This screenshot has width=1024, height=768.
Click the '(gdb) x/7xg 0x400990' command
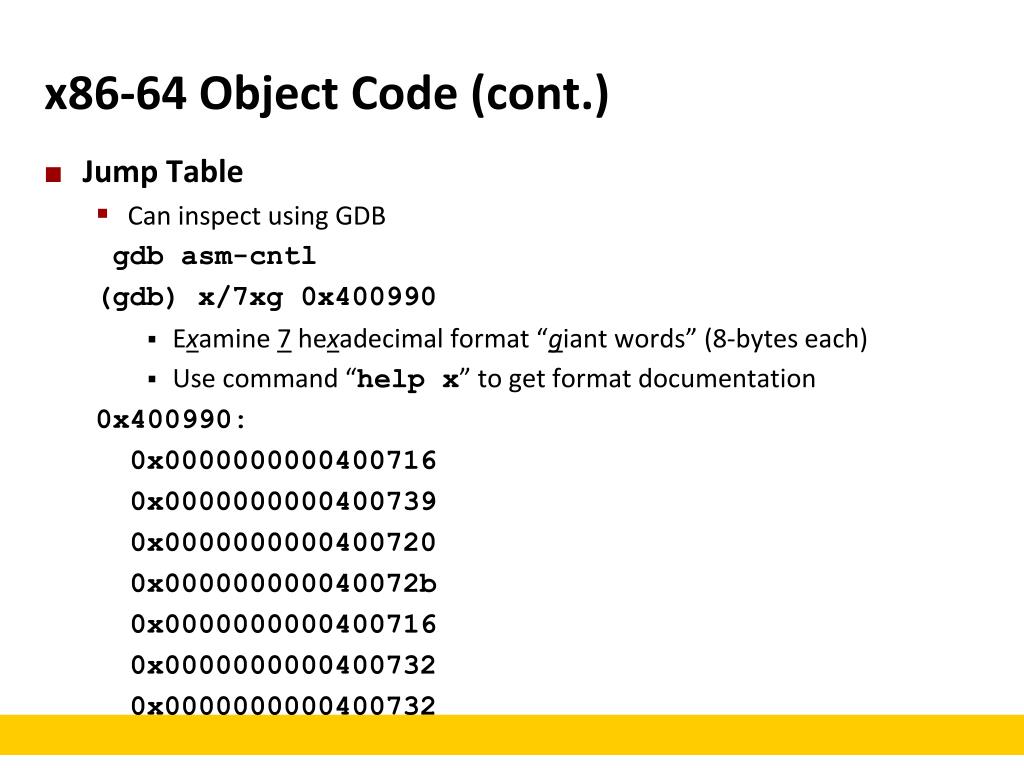pyautogui.click(x=267, y=297)
